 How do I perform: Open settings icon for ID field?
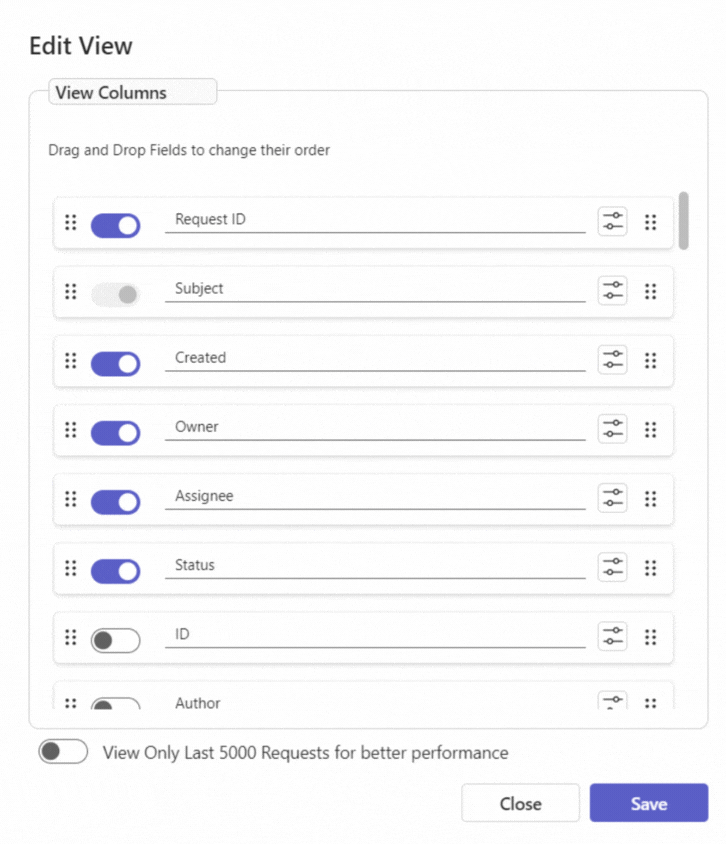[x=612, y=636]
